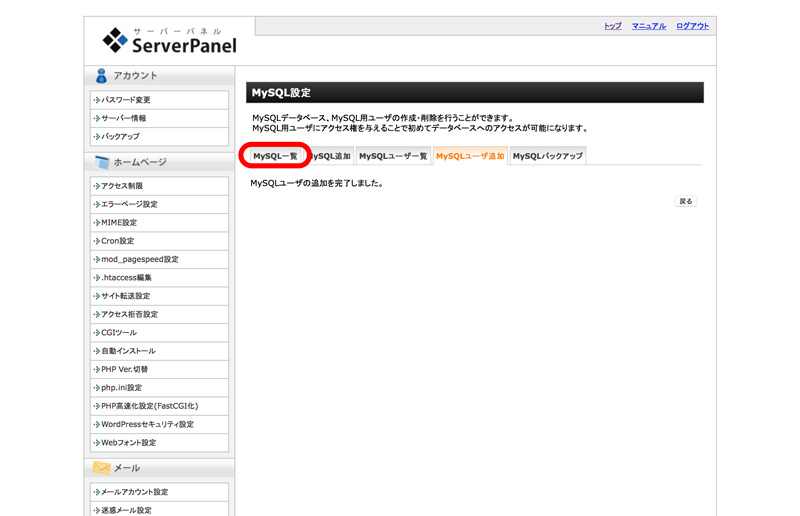800x516 pixels.
Task: Click the ホームページ section page icon
Action: point(102,162)
